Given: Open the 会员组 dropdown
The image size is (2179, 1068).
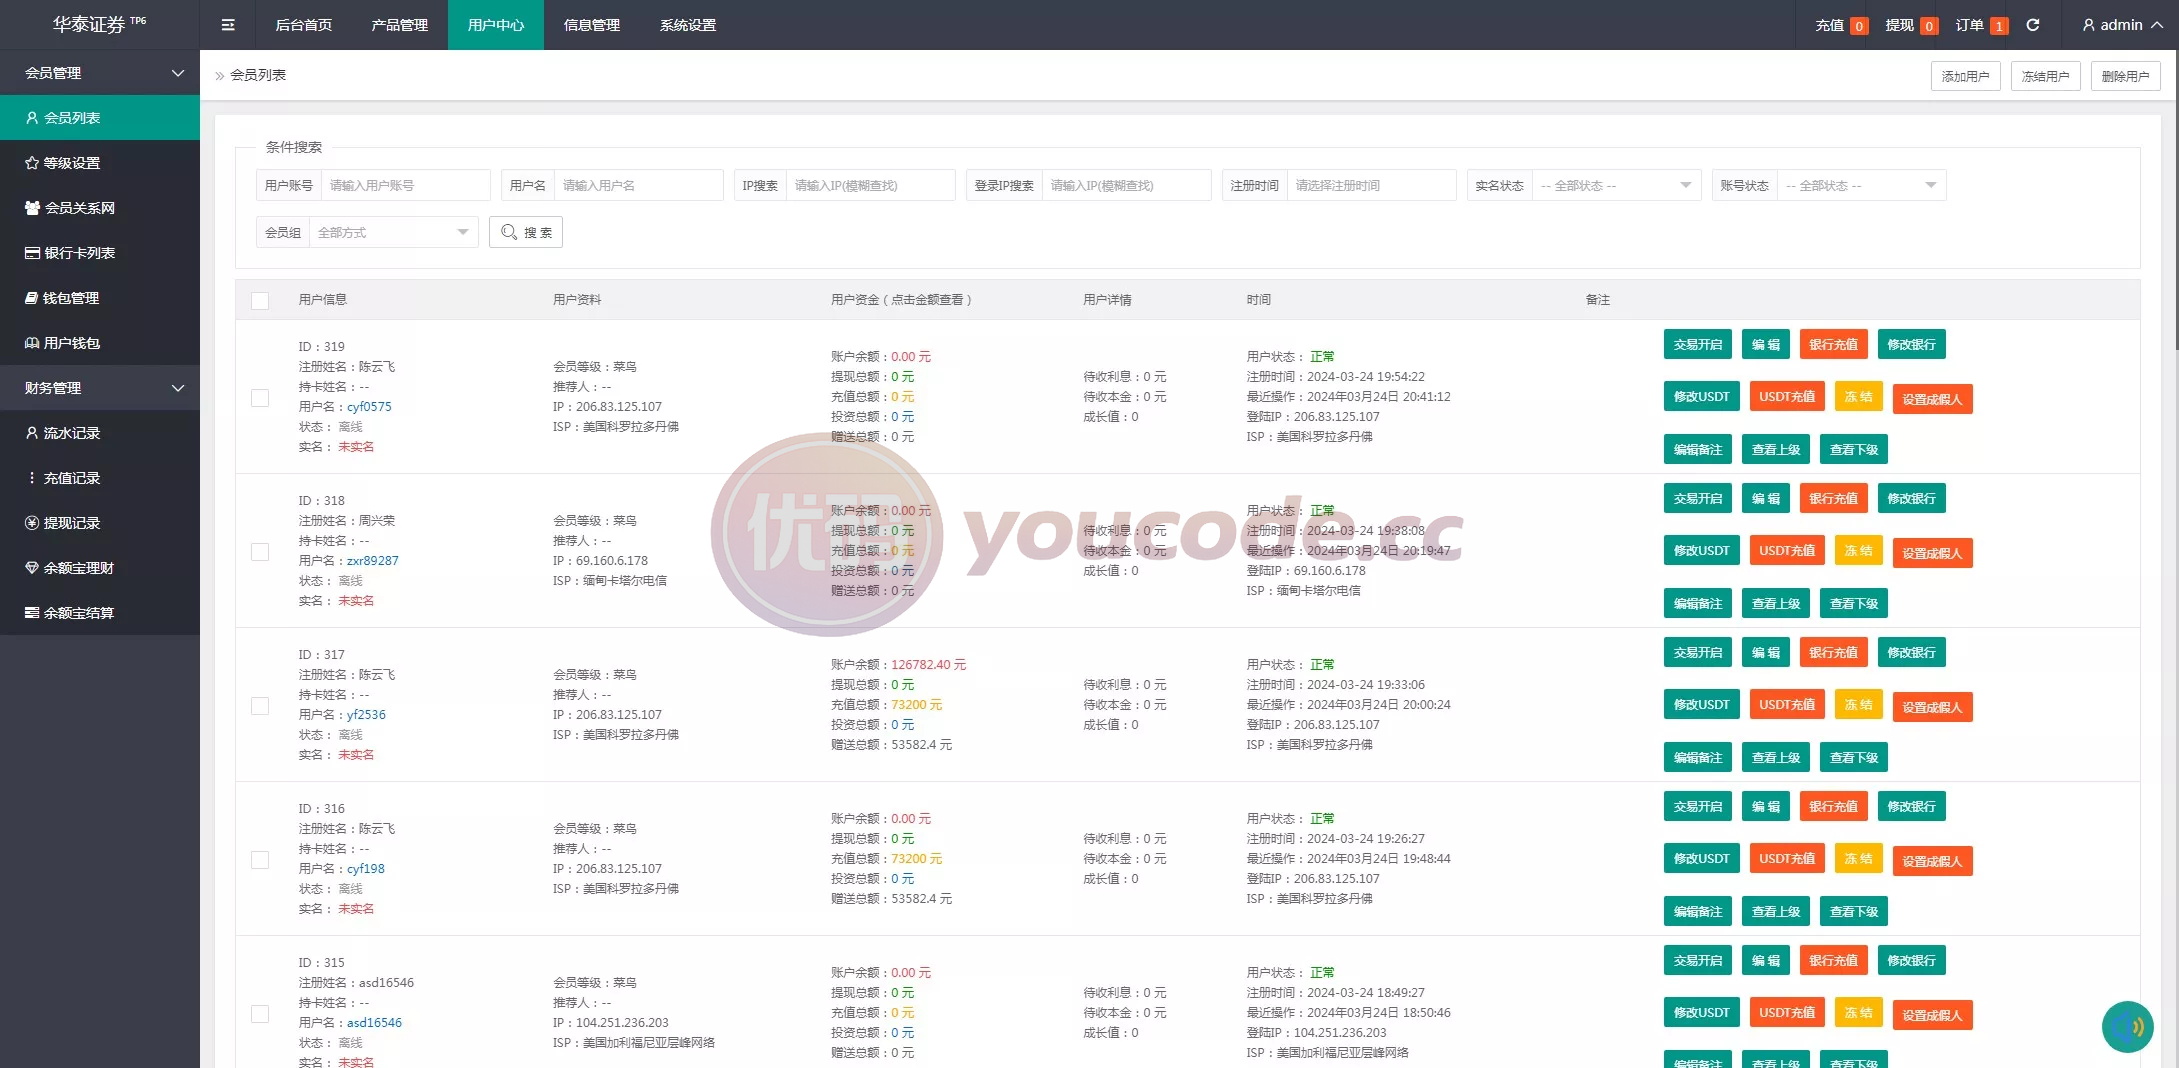Looking at the screenshot, I should coord(393,232).
